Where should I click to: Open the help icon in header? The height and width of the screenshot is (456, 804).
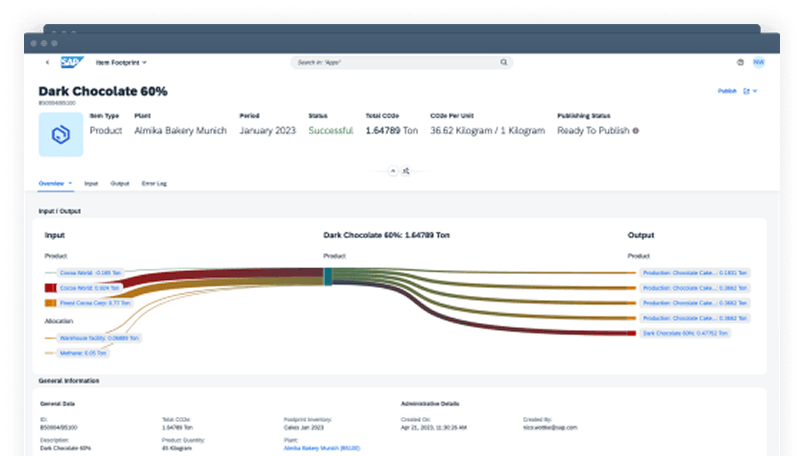[x=740, y=62]
